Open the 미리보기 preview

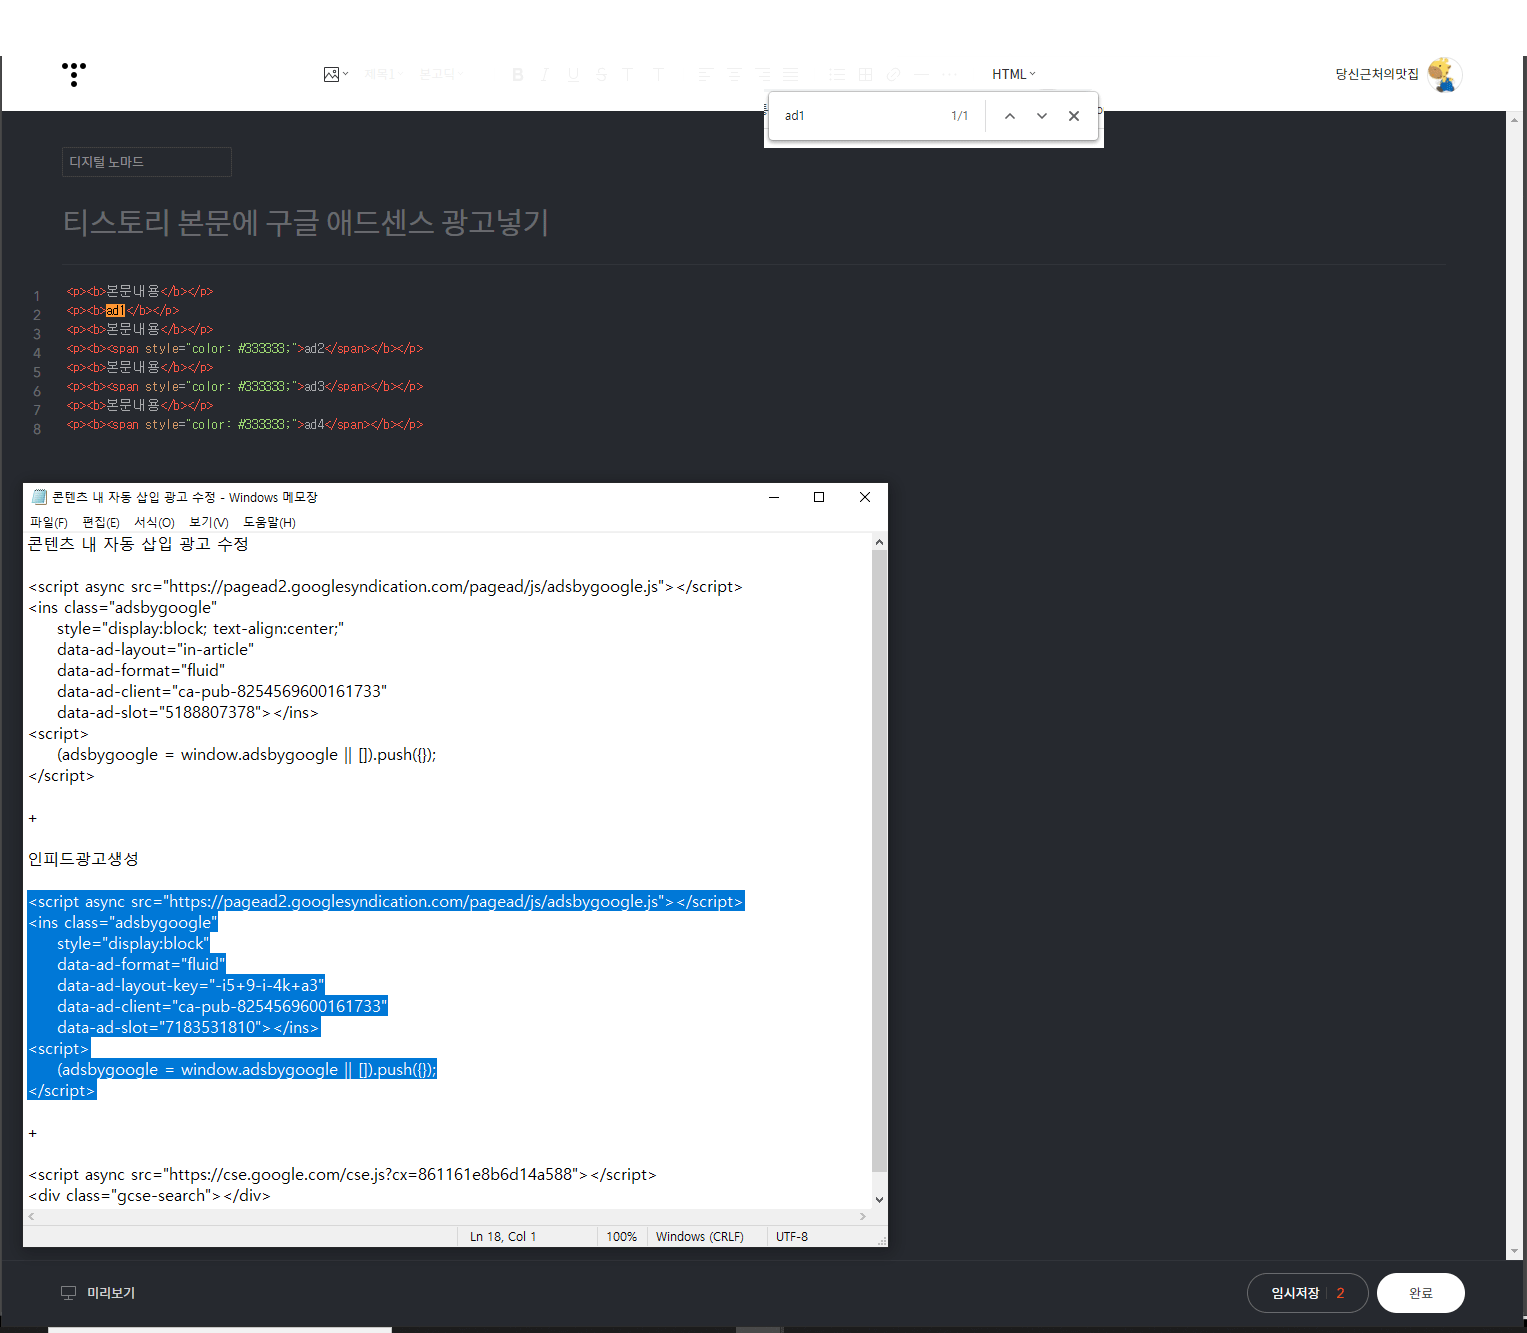pyautogui.click(x=98, y=1293)
